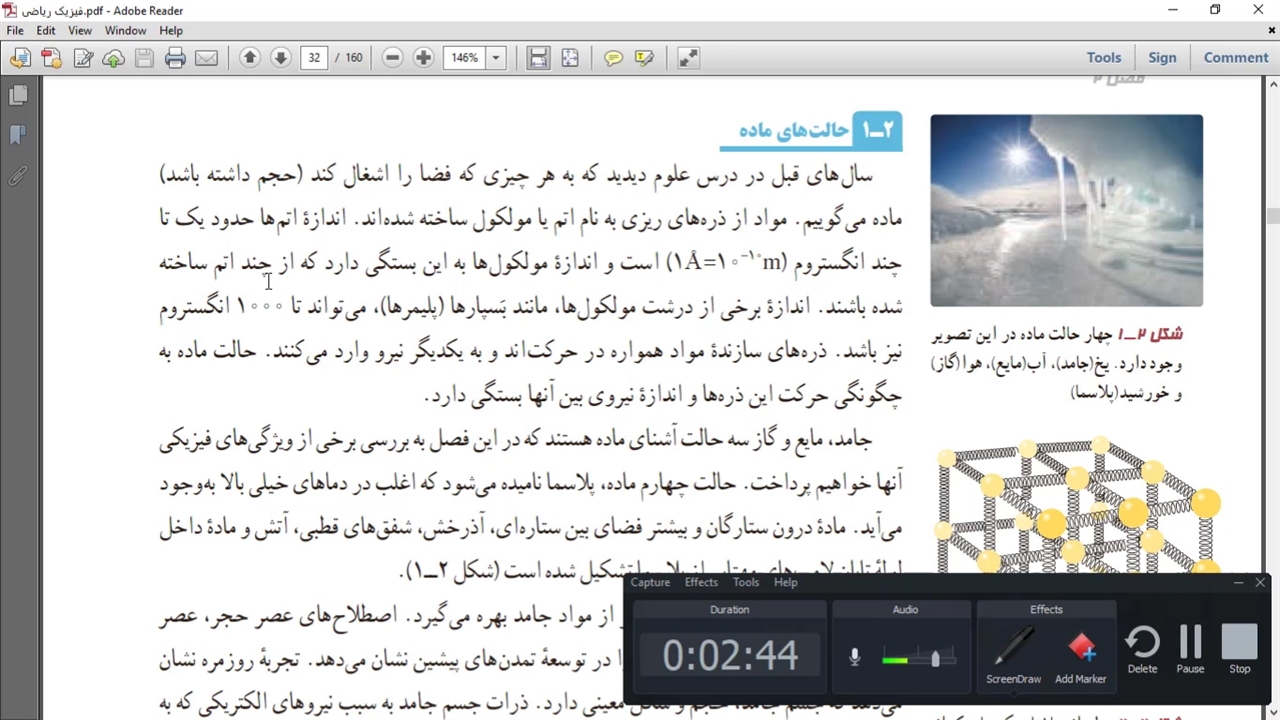Go to next page with down arrow
Image resolution: width=1280 pixels, height=720 pixels.
tap(281, 58)
